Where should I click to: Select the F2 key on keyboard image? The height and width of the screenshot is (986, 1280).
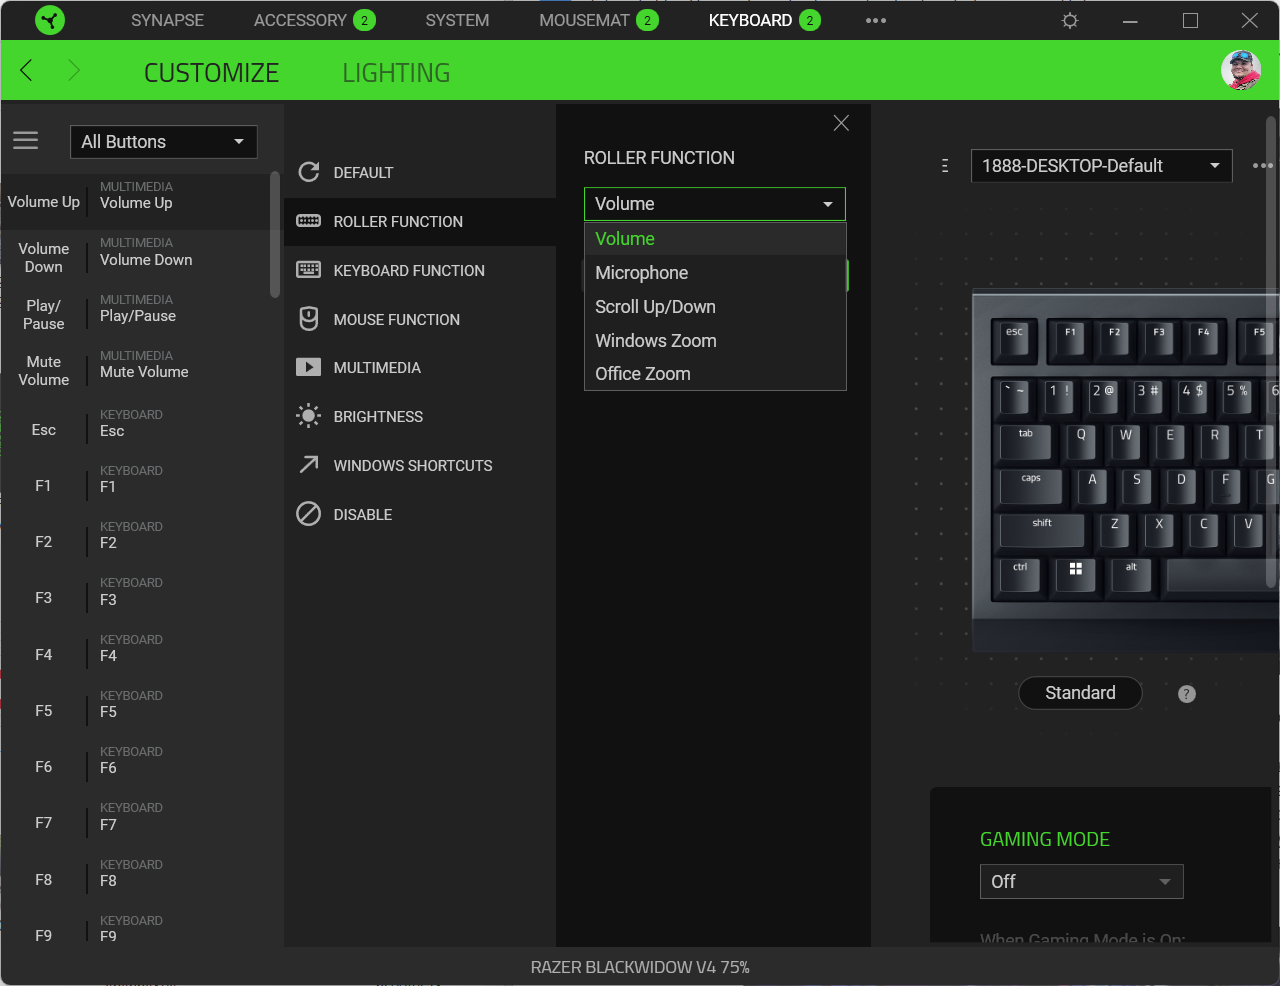(x=1114, y=341)
